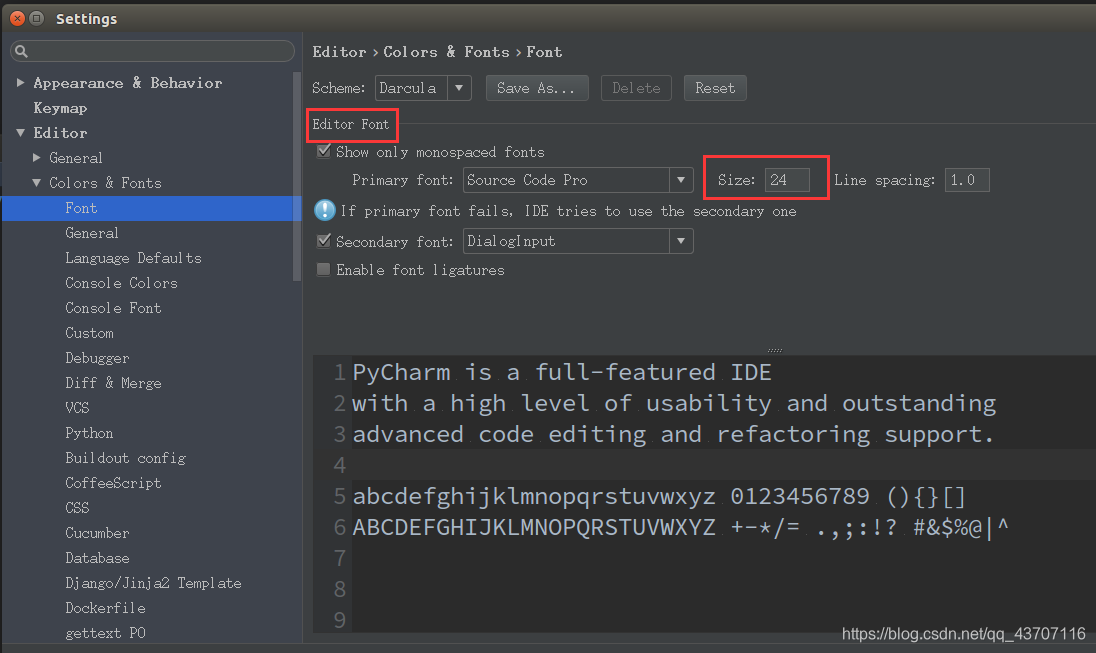Select Language Defaults in the tree
The height and width of the screenshot is (653, 1096).
click(133, 258)
